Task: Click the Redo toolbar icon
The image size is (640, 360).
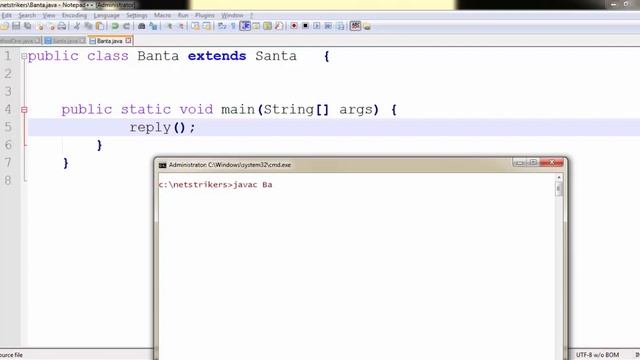Action: tap(126, 26)
